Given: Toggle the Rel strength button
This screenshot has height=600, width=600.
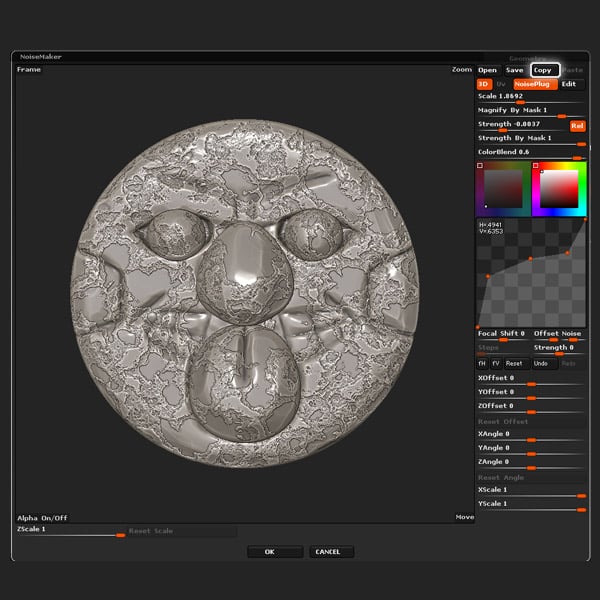Looking at the screenshot, I should 577,126.
